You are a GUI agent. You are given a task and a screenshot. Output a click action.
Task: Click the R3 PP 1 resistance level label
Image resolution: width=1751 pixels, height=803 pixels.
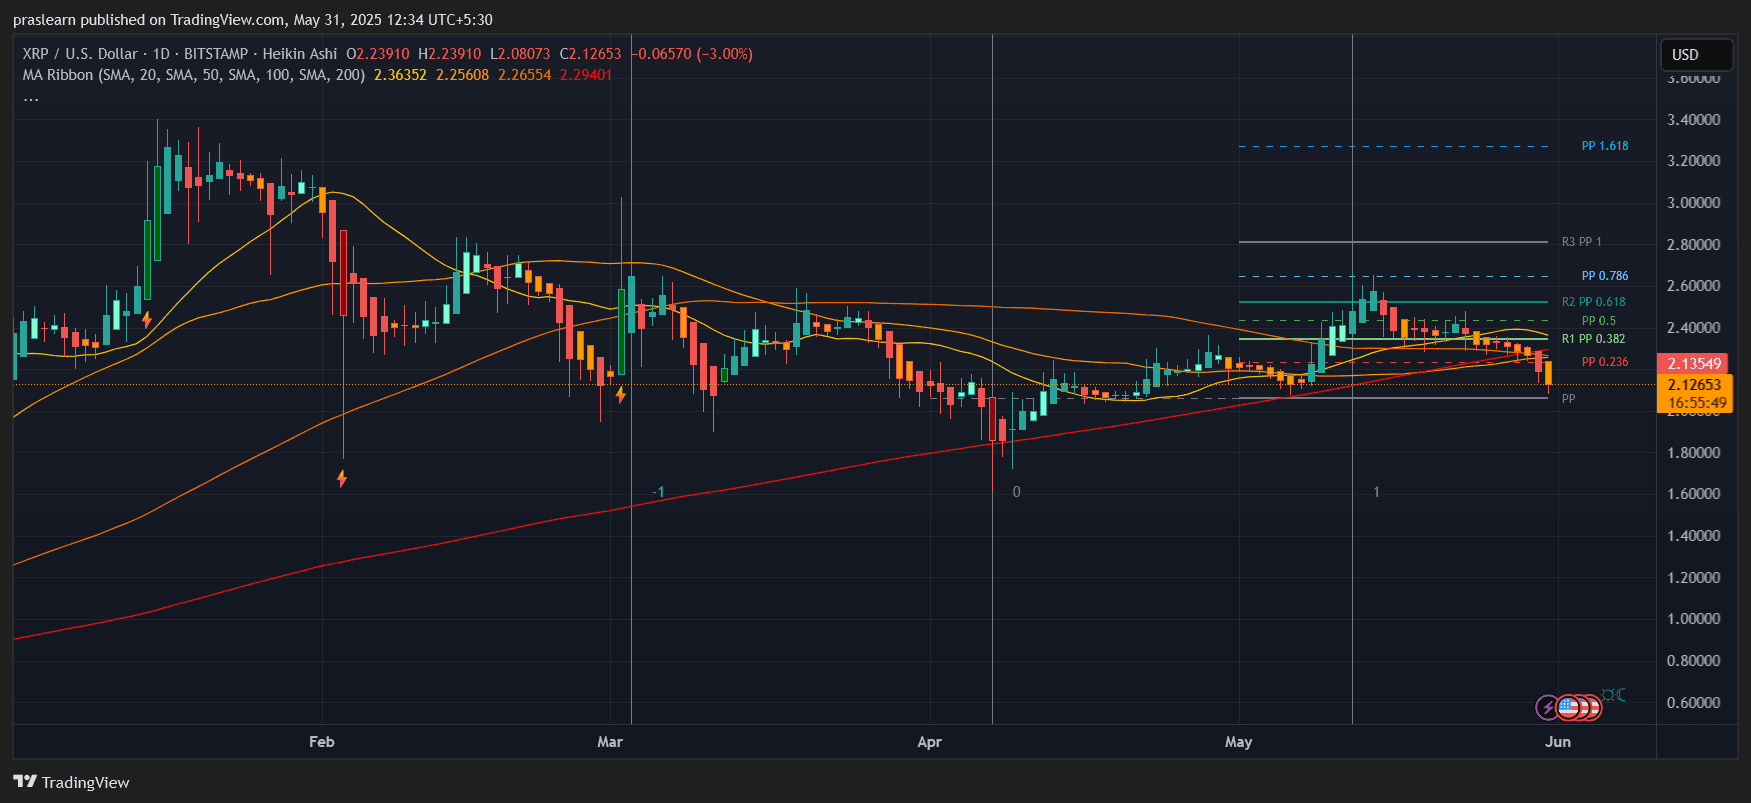pos(1582,242)
